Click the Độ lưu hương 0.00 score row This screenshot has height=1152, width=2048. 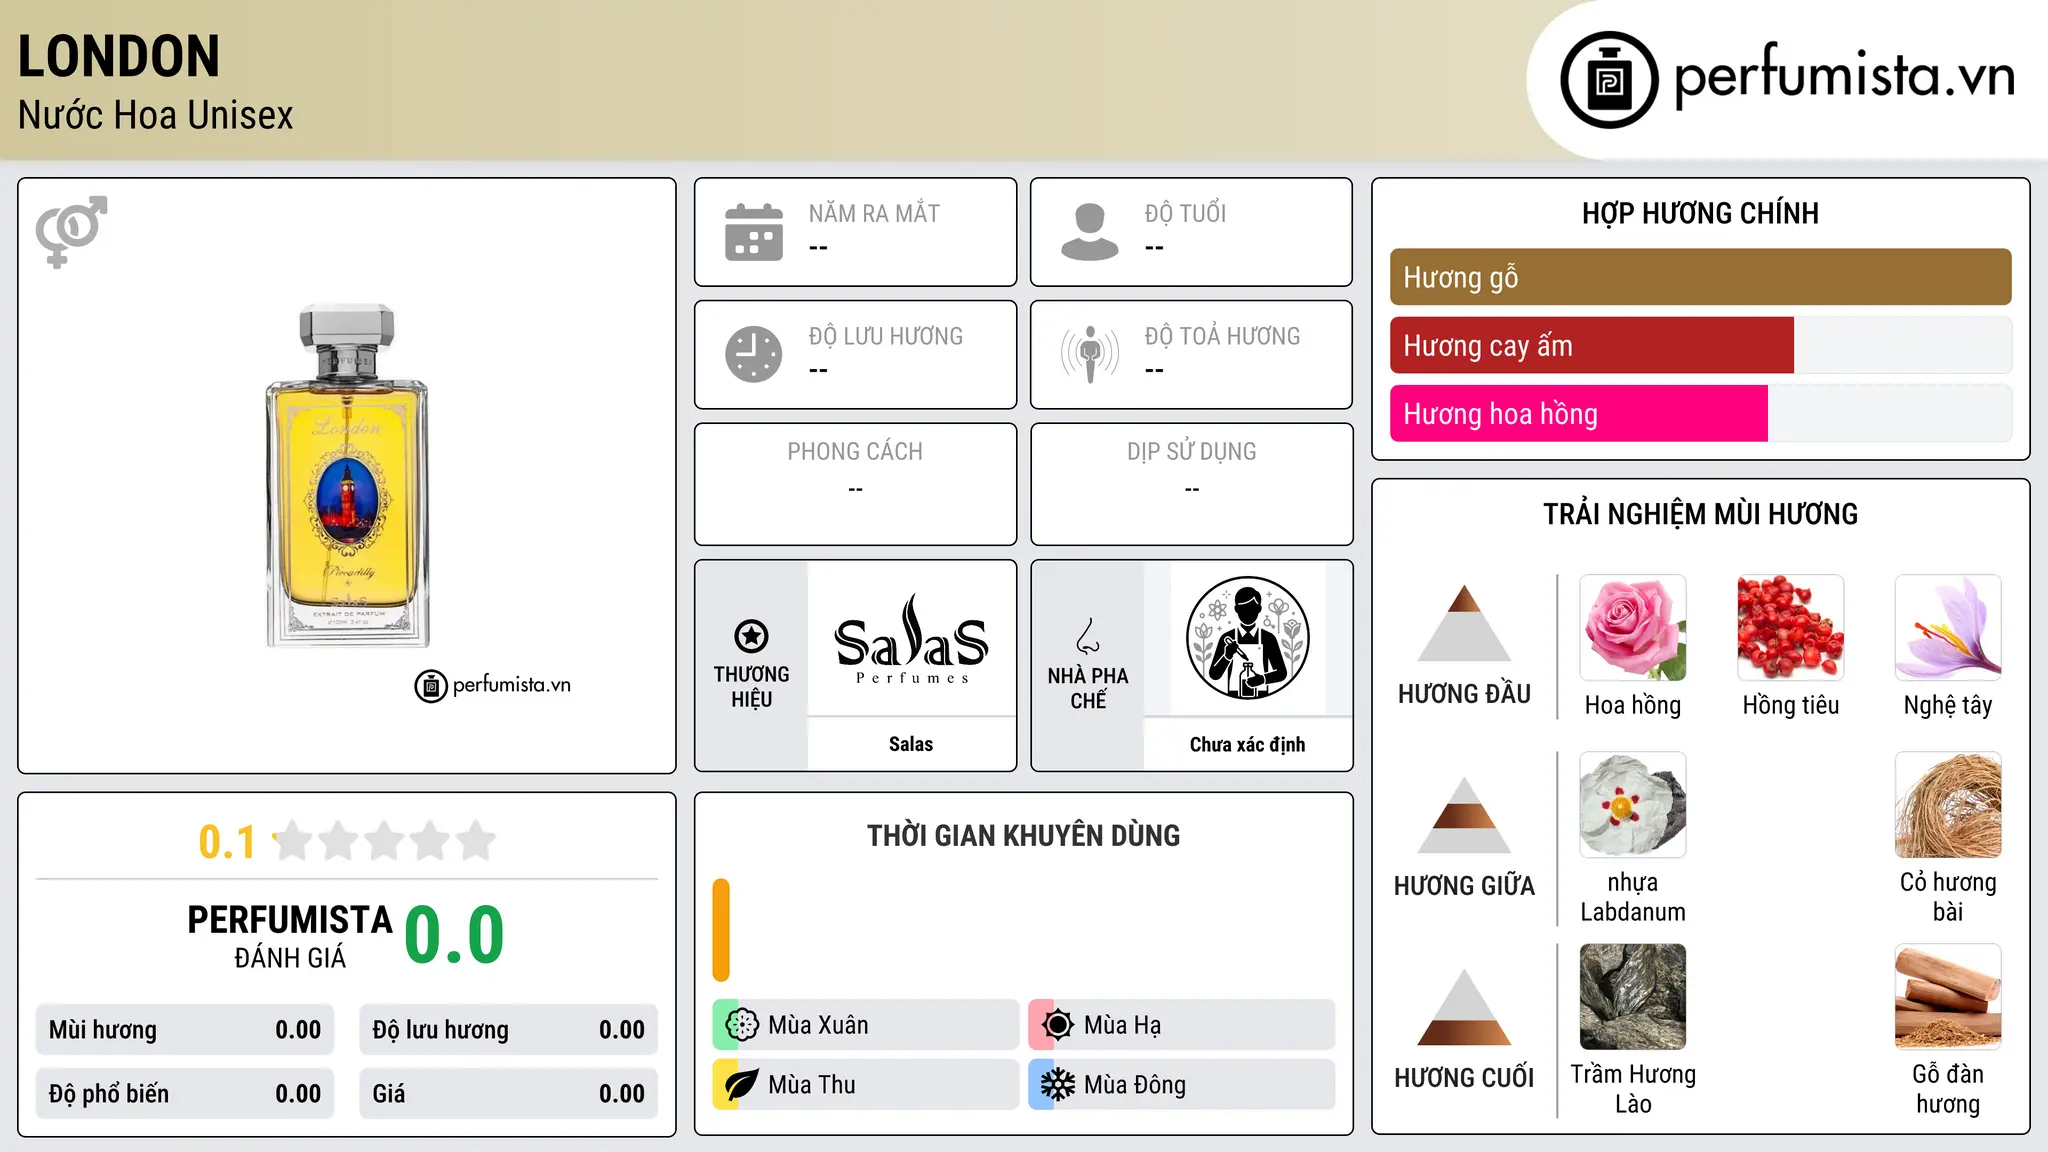click(508, 1030)
